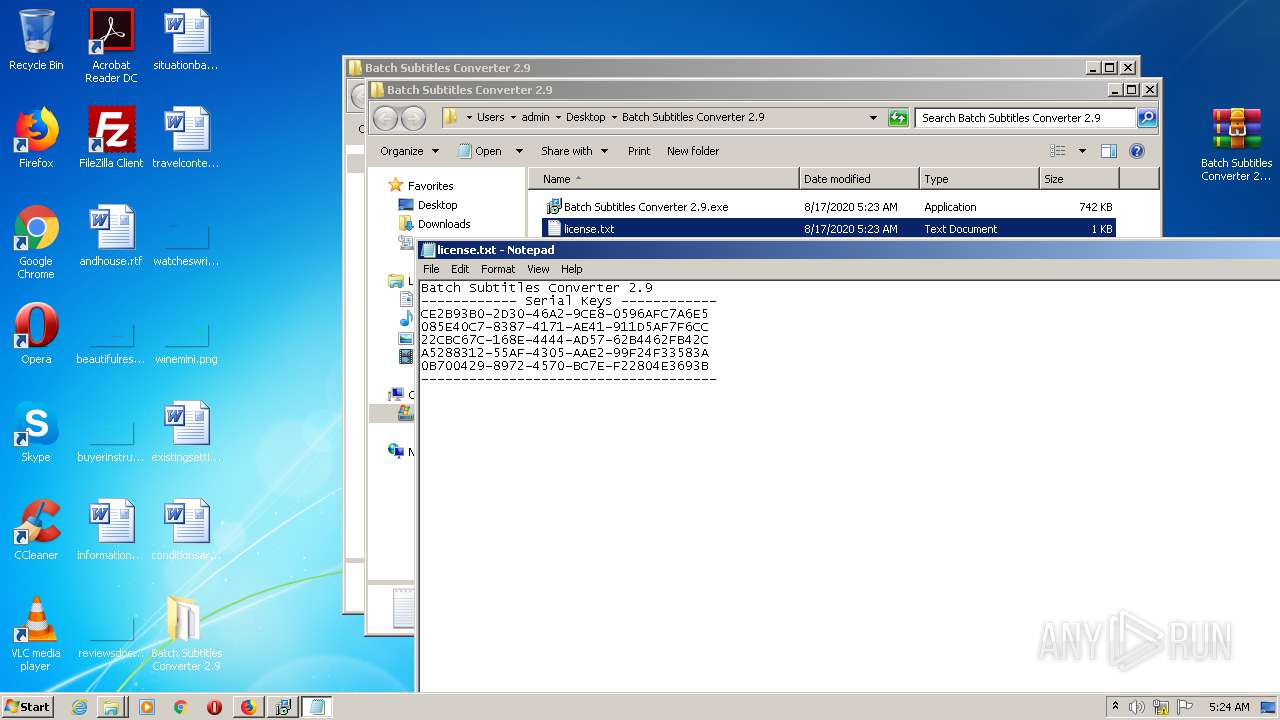Open Notepad File menu
Viewport: 1280px width, 720px height.
[432, 269]
